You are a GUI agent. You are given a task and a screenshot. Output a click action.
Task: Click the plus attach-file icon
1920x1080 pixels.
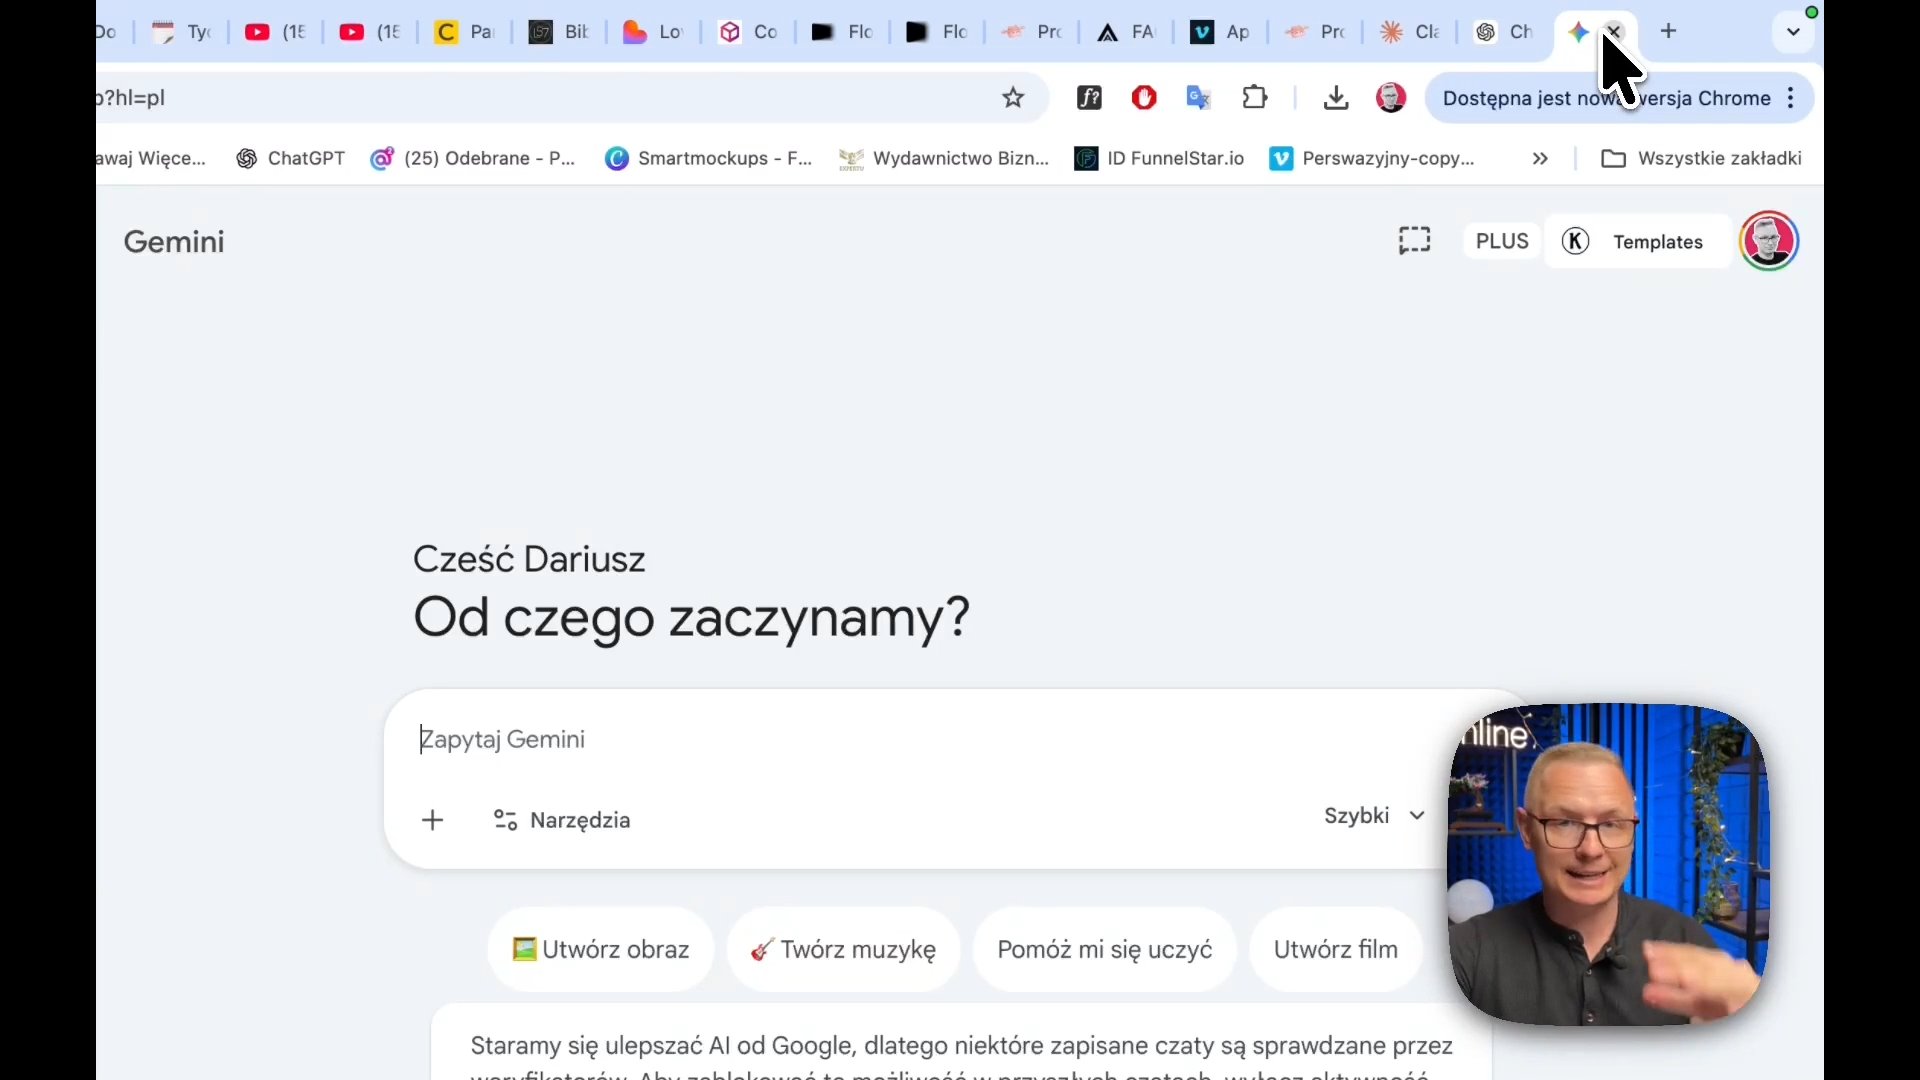[x=433, y=821]
